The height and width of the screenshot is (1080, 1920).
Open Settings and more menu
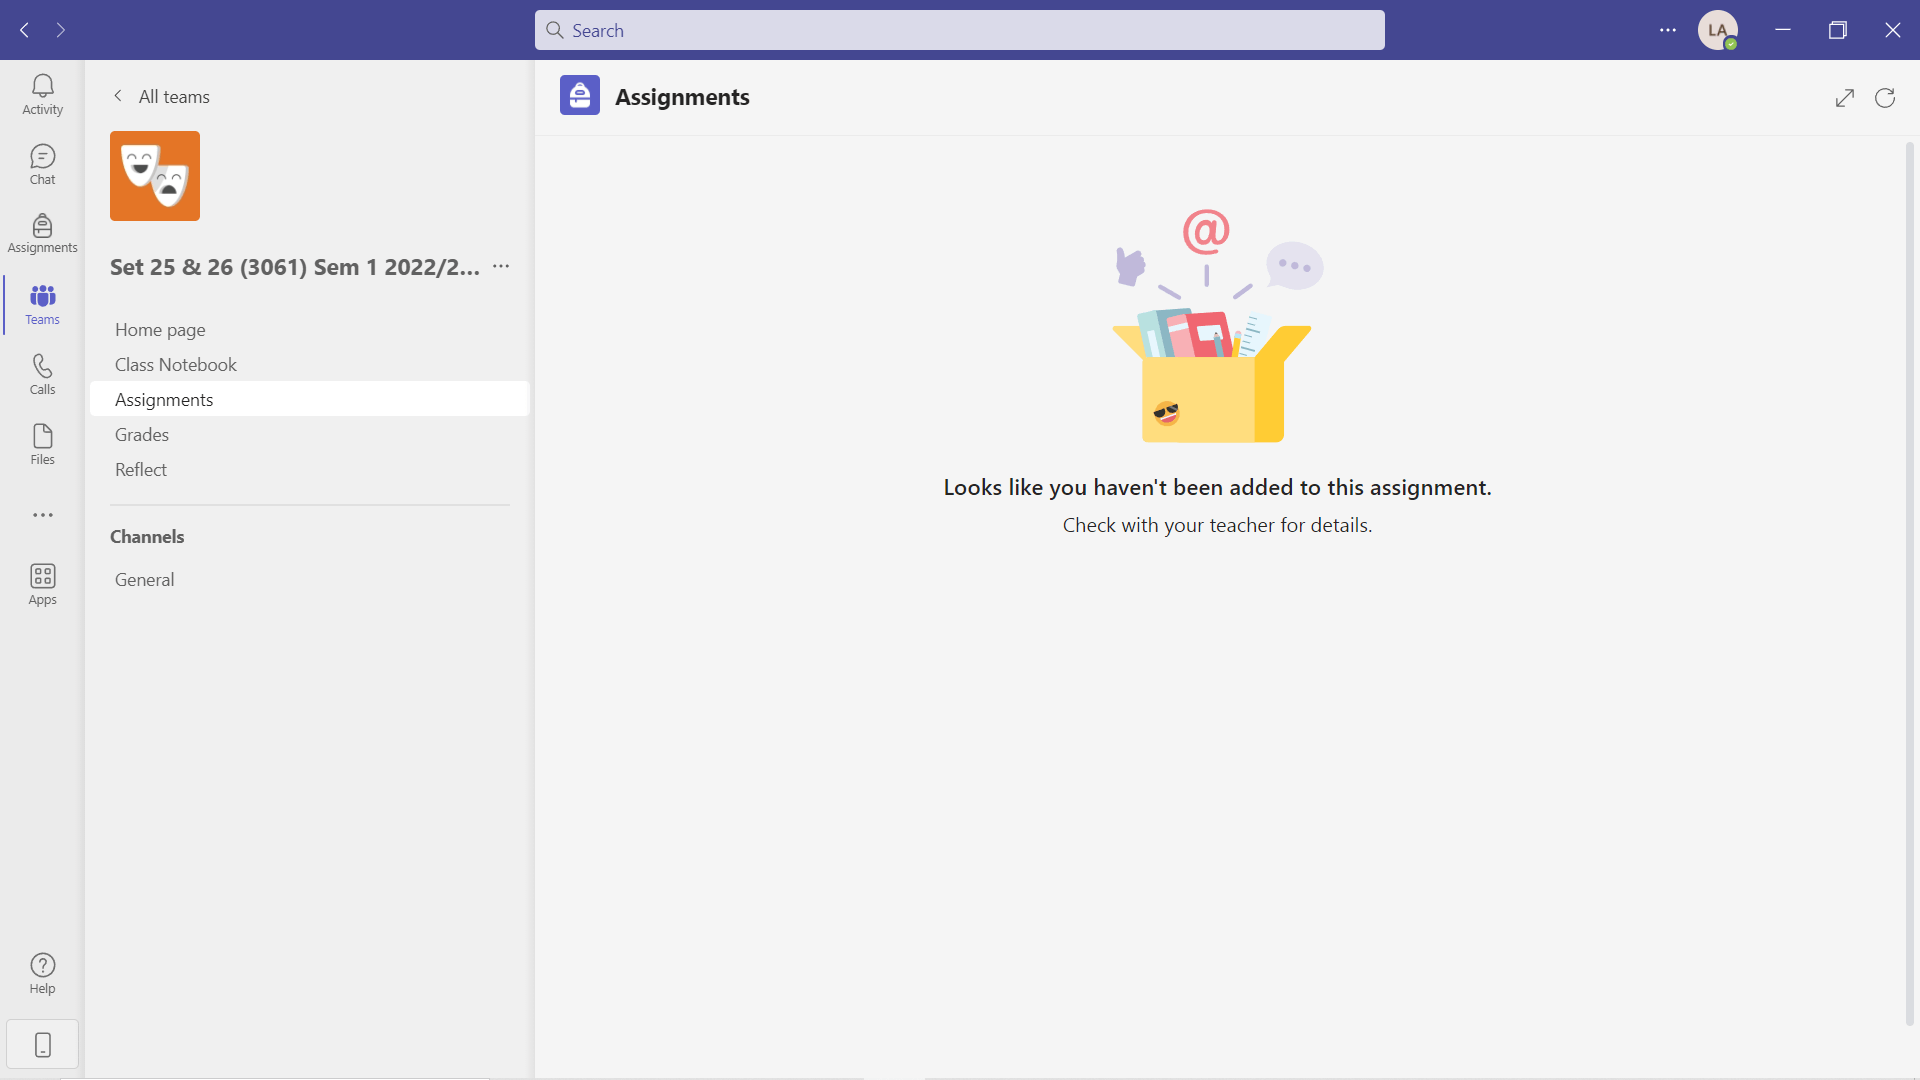coord(1668,30)
